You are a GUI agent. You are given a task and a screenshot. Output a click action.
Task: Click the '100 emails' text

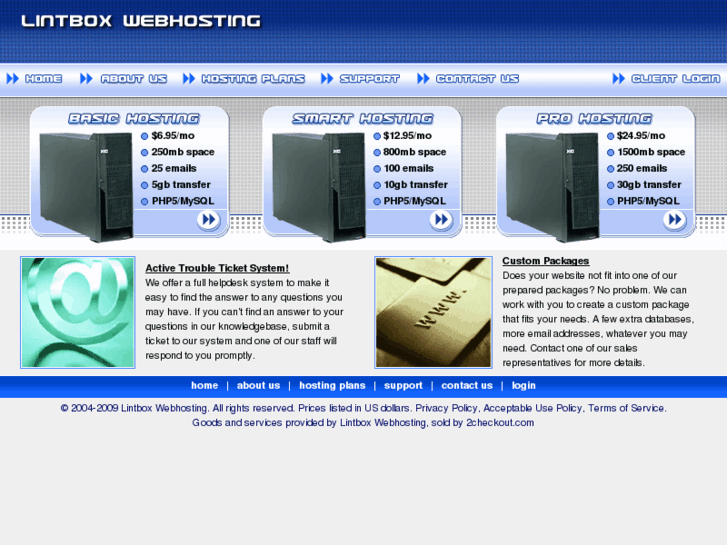(408, 168)
